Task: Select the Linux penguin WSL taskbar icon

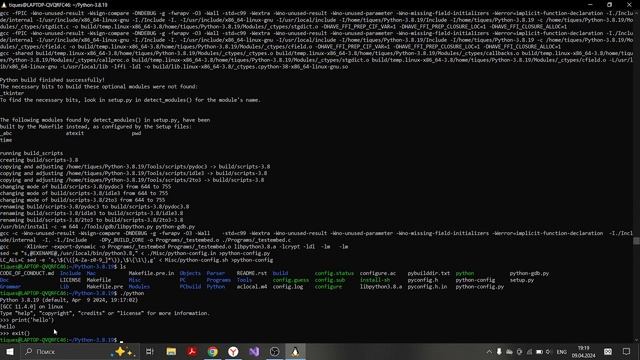Action: [x=295, y=351]
